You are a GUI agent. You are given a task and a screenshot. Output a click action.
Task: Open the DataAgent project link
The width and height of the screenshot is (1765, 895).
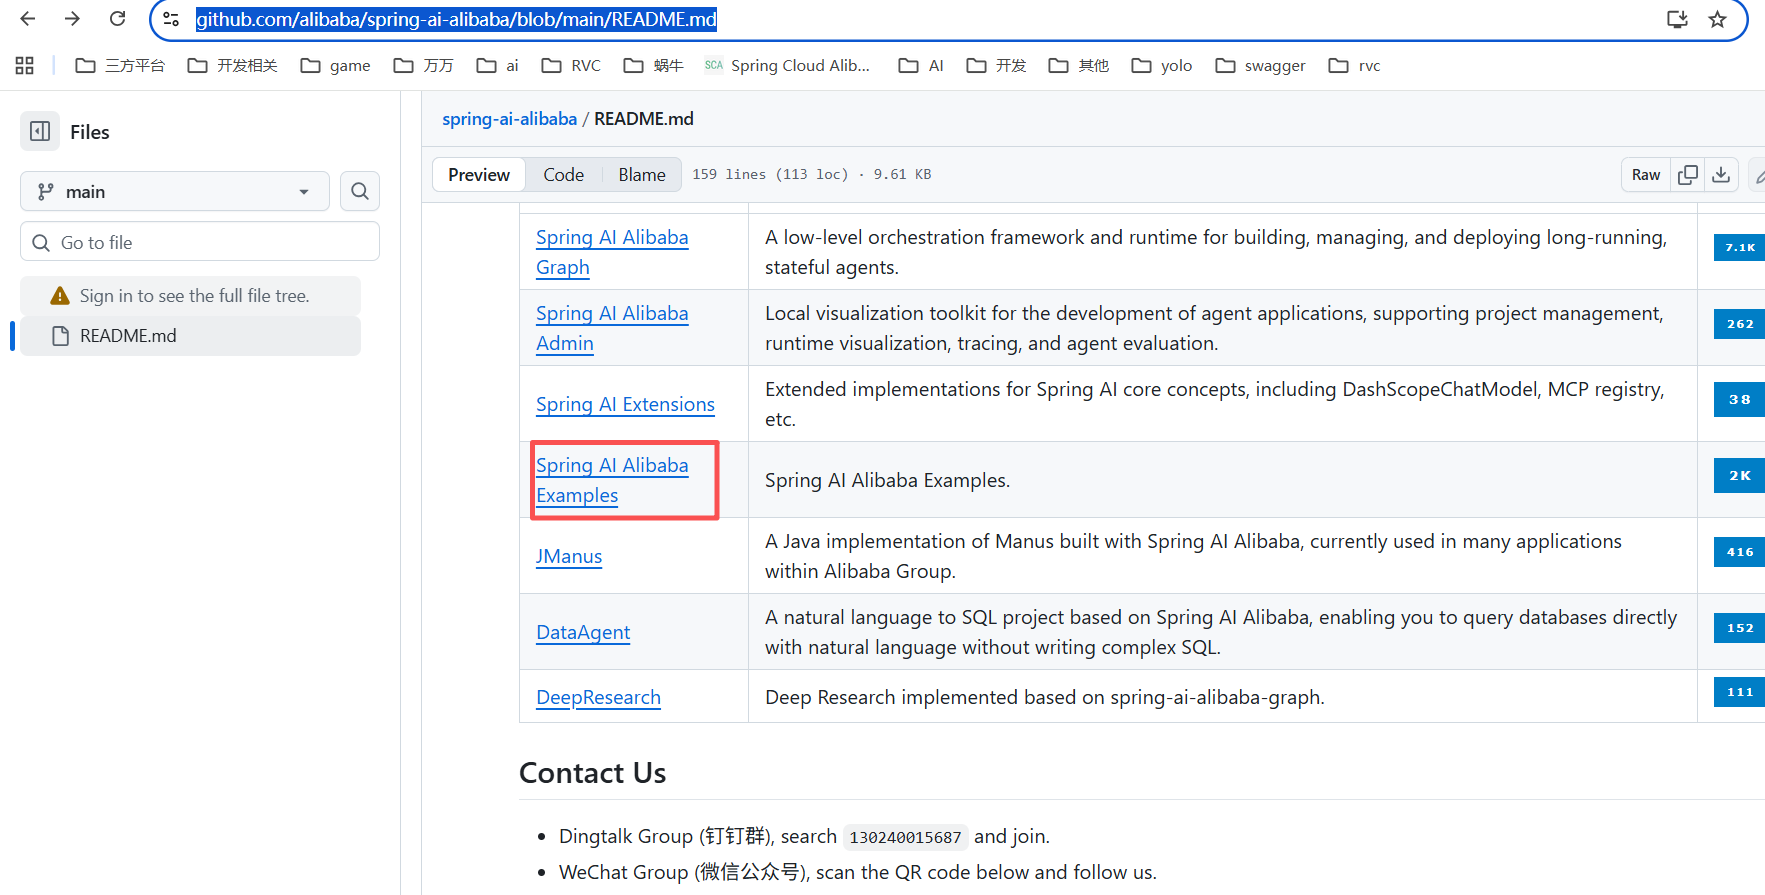click(x=583, y=632)
